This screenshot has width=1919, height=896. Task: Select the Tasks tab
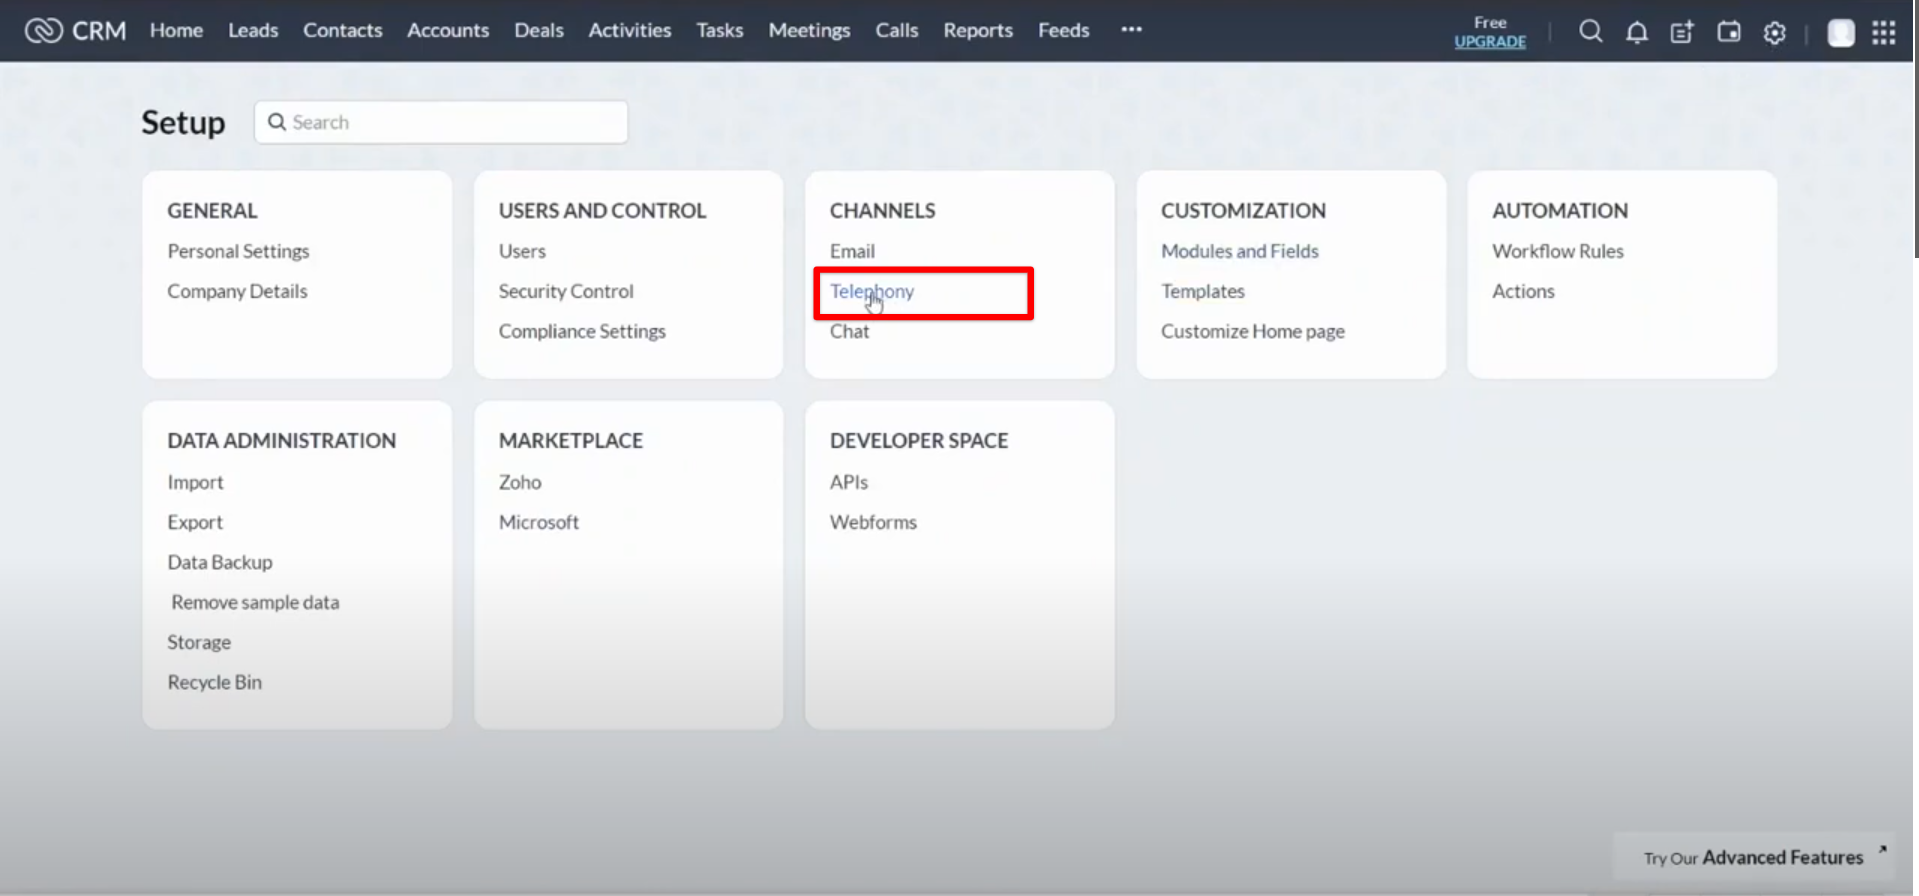720,31
